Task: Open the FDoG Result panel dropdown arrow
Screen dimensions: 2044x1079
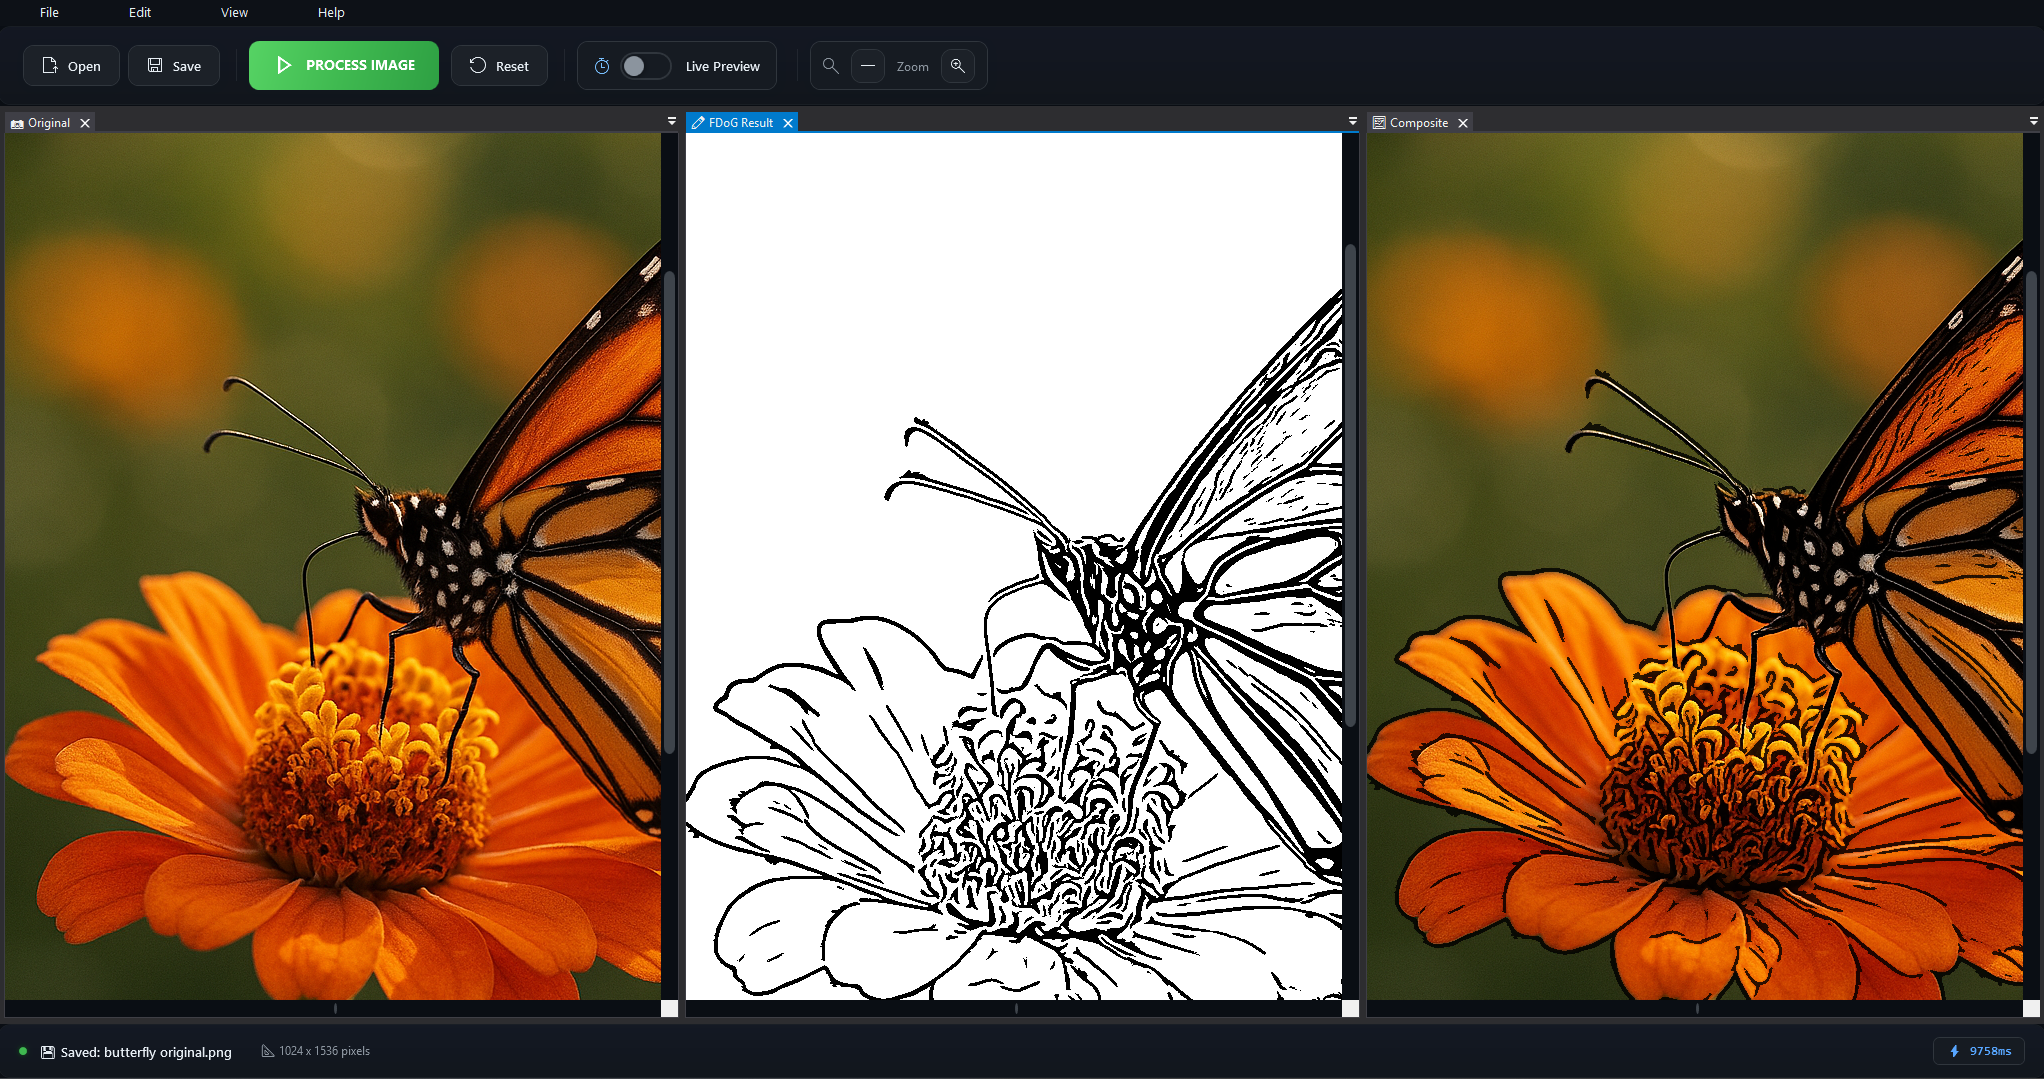Action: click(1353, 121)
